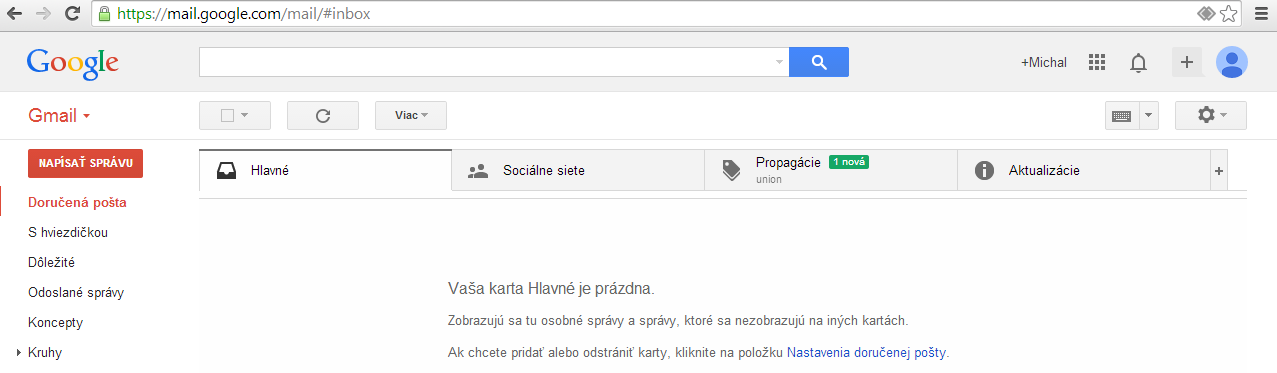Click the +Michal profile link
Screen dimensions: 1277x373
click(x=1043, y=62)
